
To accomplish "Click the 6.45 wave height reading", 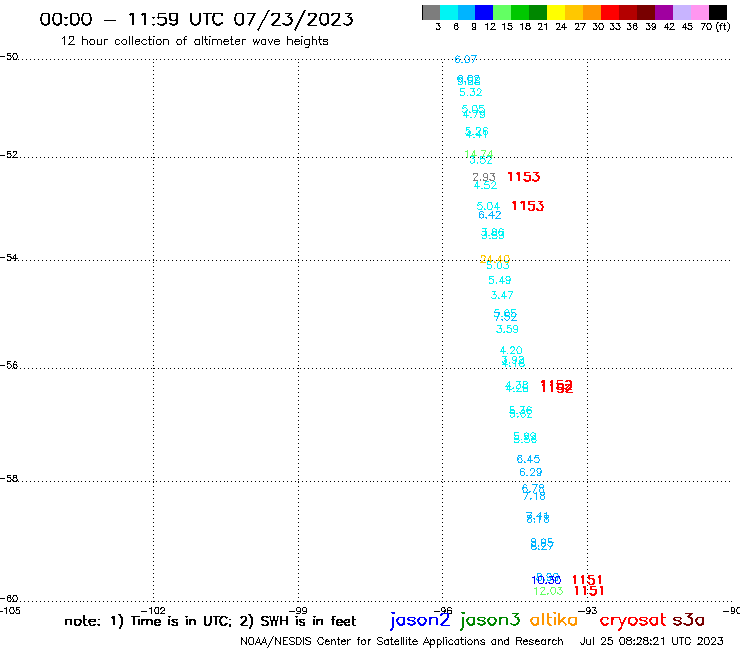I will tap(529, 459).
